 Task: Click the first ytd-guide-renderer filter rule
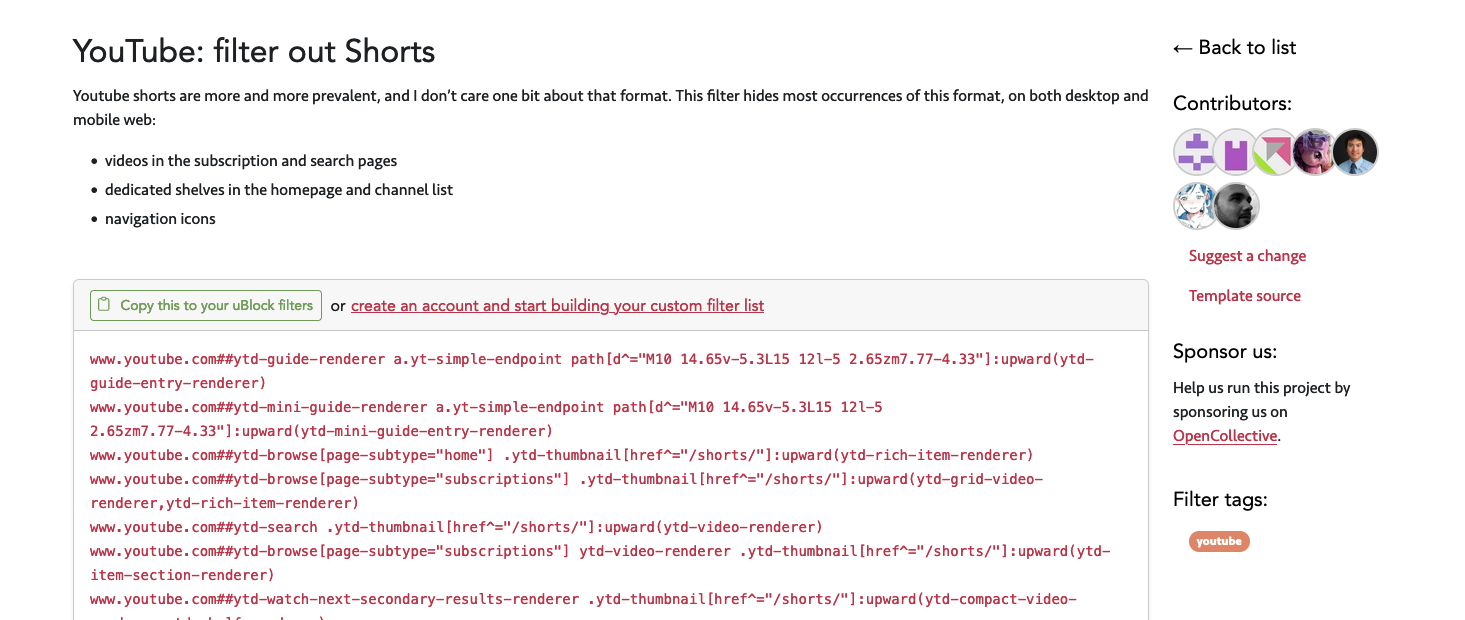(592, 371)
